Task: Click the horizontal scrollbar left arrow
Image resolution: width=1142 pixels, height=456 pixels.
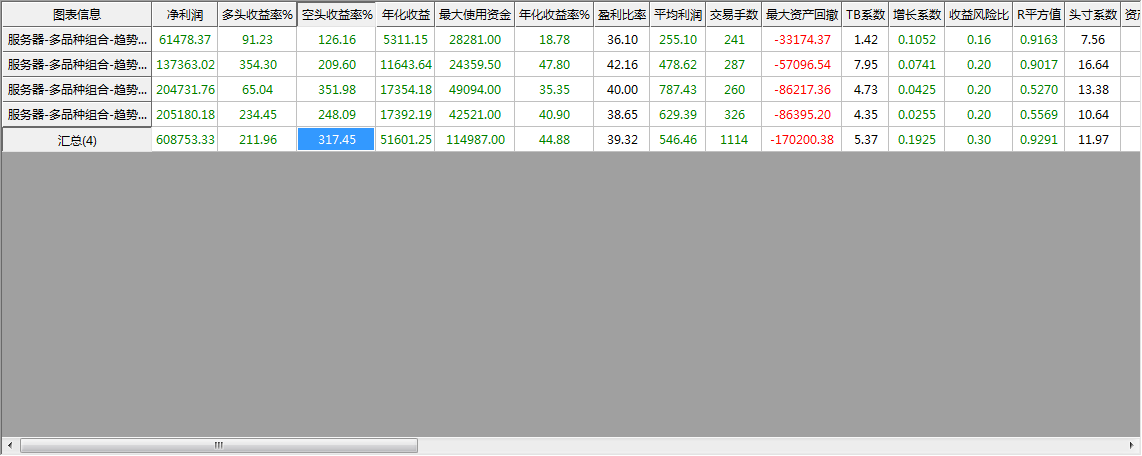Action: tap(9, 446)
